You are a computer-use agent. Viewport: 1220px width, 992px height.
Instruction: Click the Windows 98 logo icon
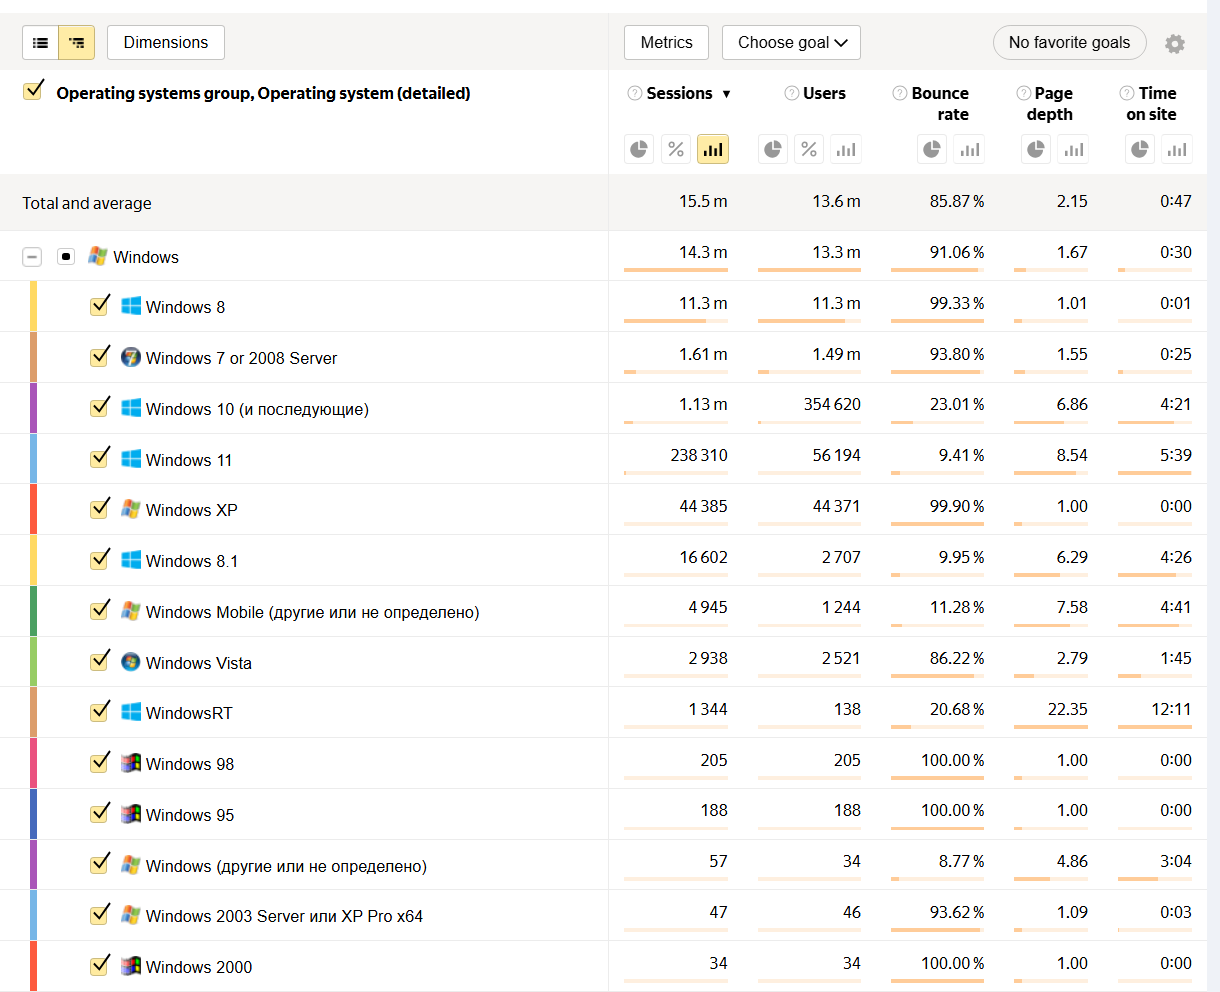[x=131, y=763]
